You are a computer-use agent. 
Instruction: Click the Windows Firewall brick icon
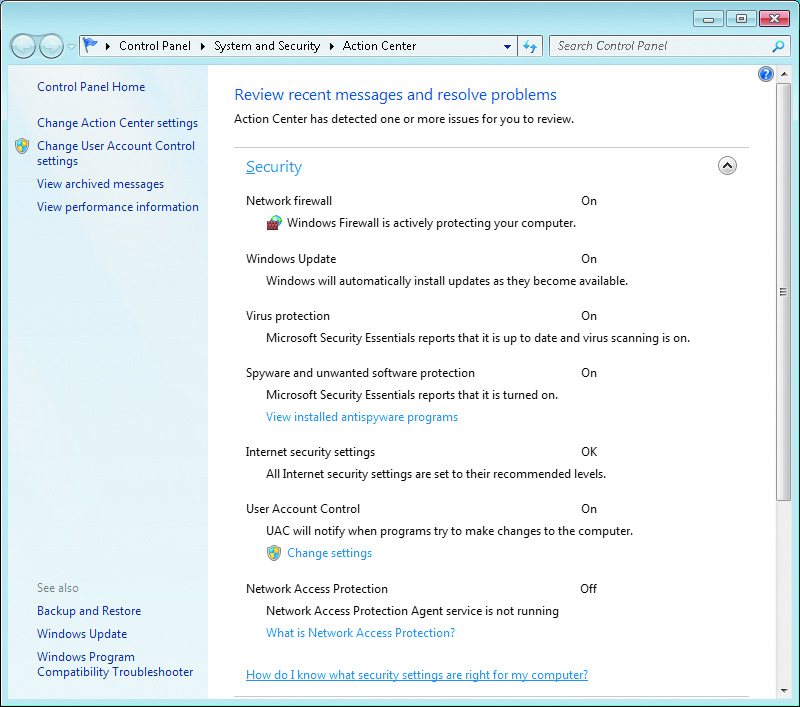click(274, 223)
